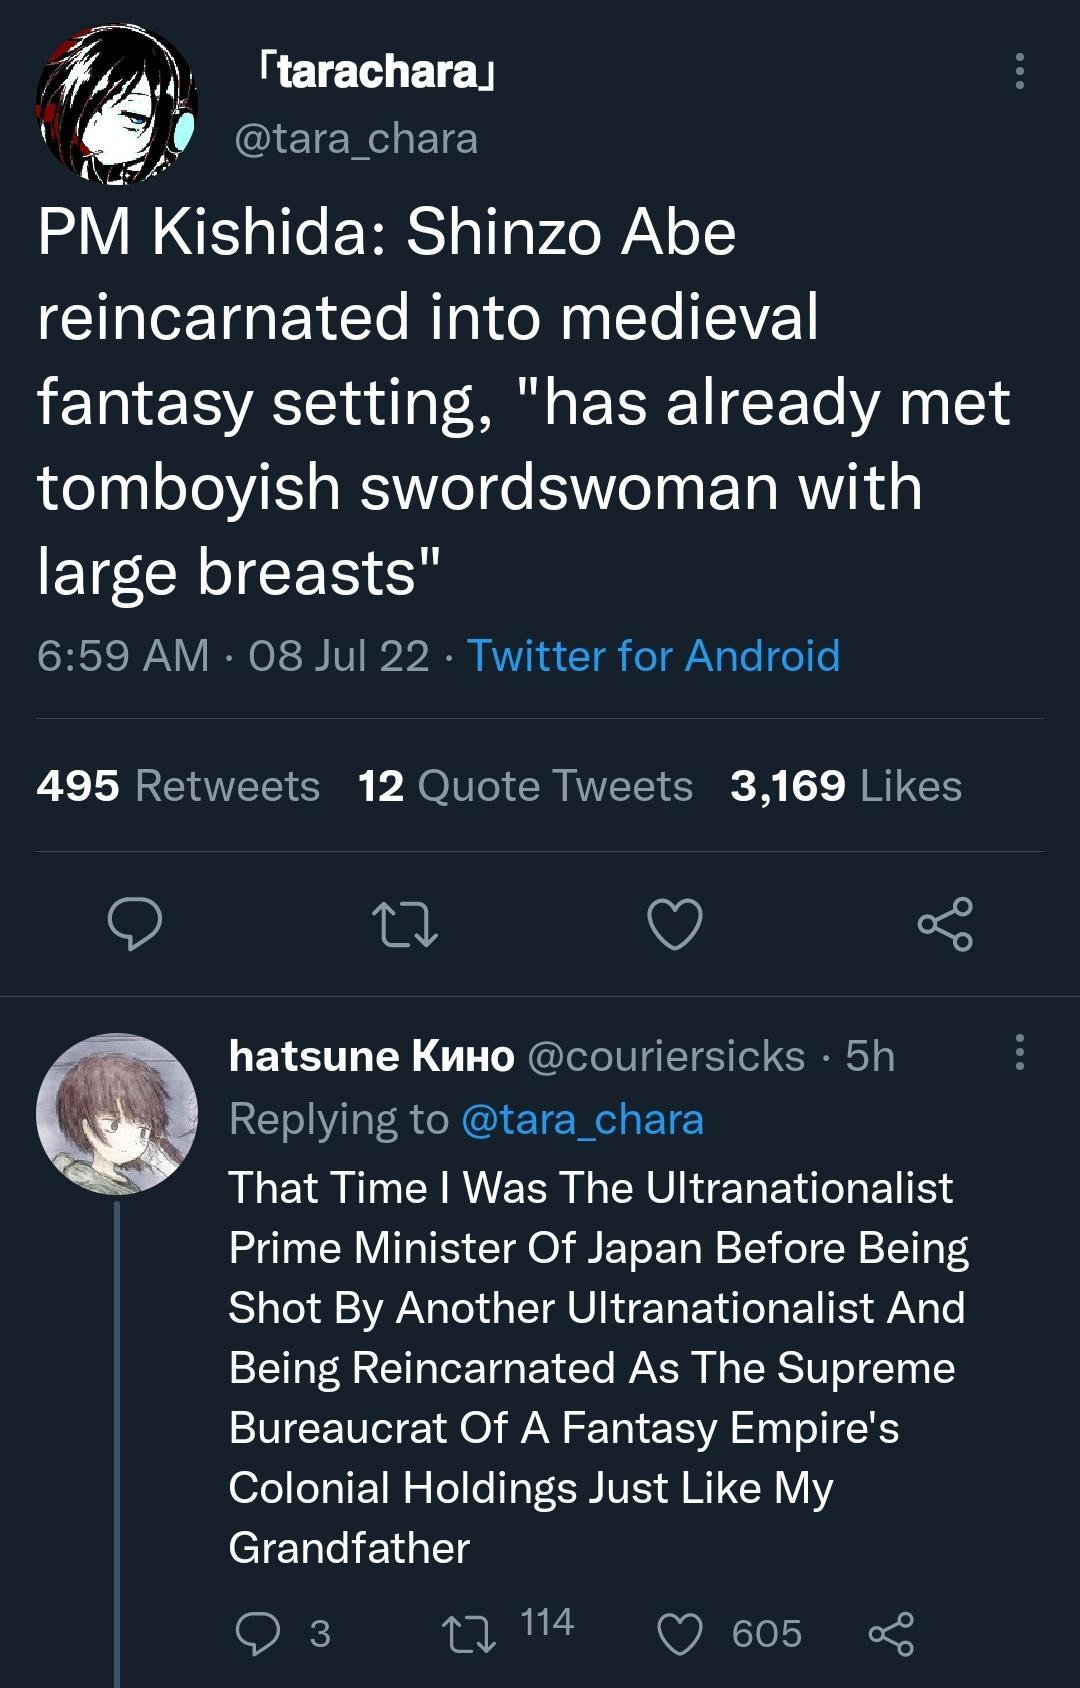Click the Twitter for Android link
The image size is (1080, 1688).
pos(653,656)
